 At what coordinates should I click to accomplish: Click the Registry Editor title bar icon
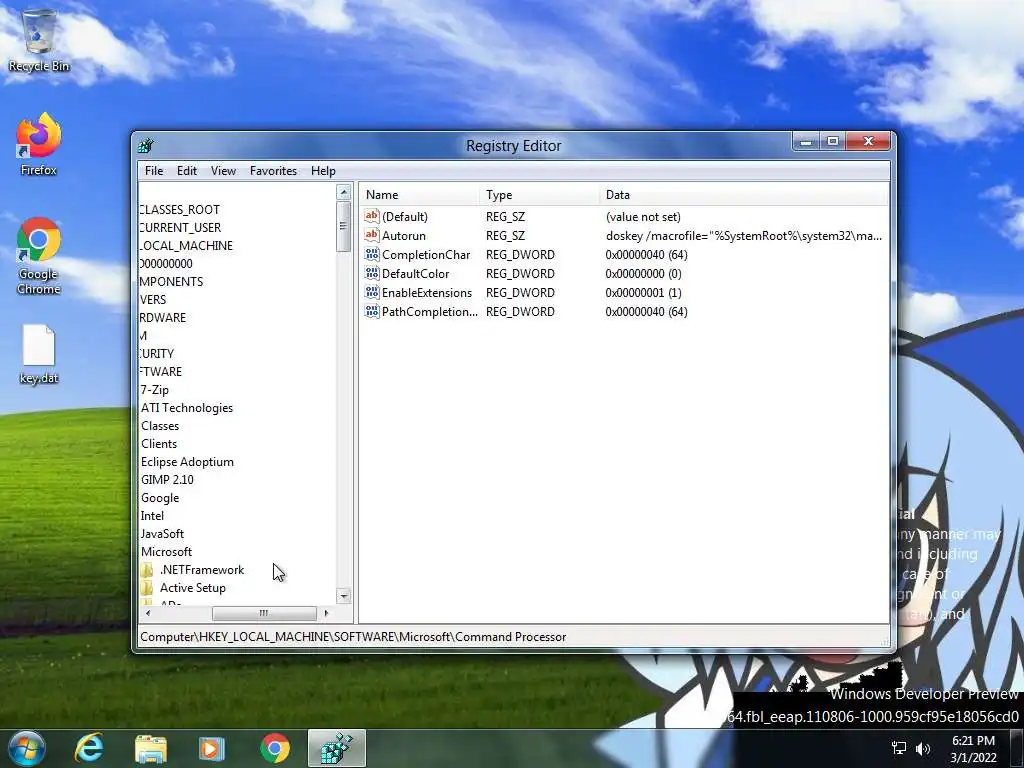pos(146,145)
